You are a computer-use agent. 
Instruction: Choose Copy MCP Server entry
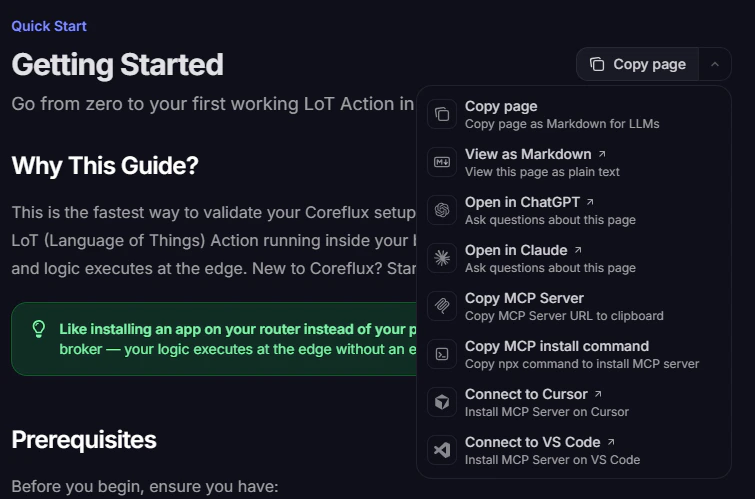[x=574, y=306]
